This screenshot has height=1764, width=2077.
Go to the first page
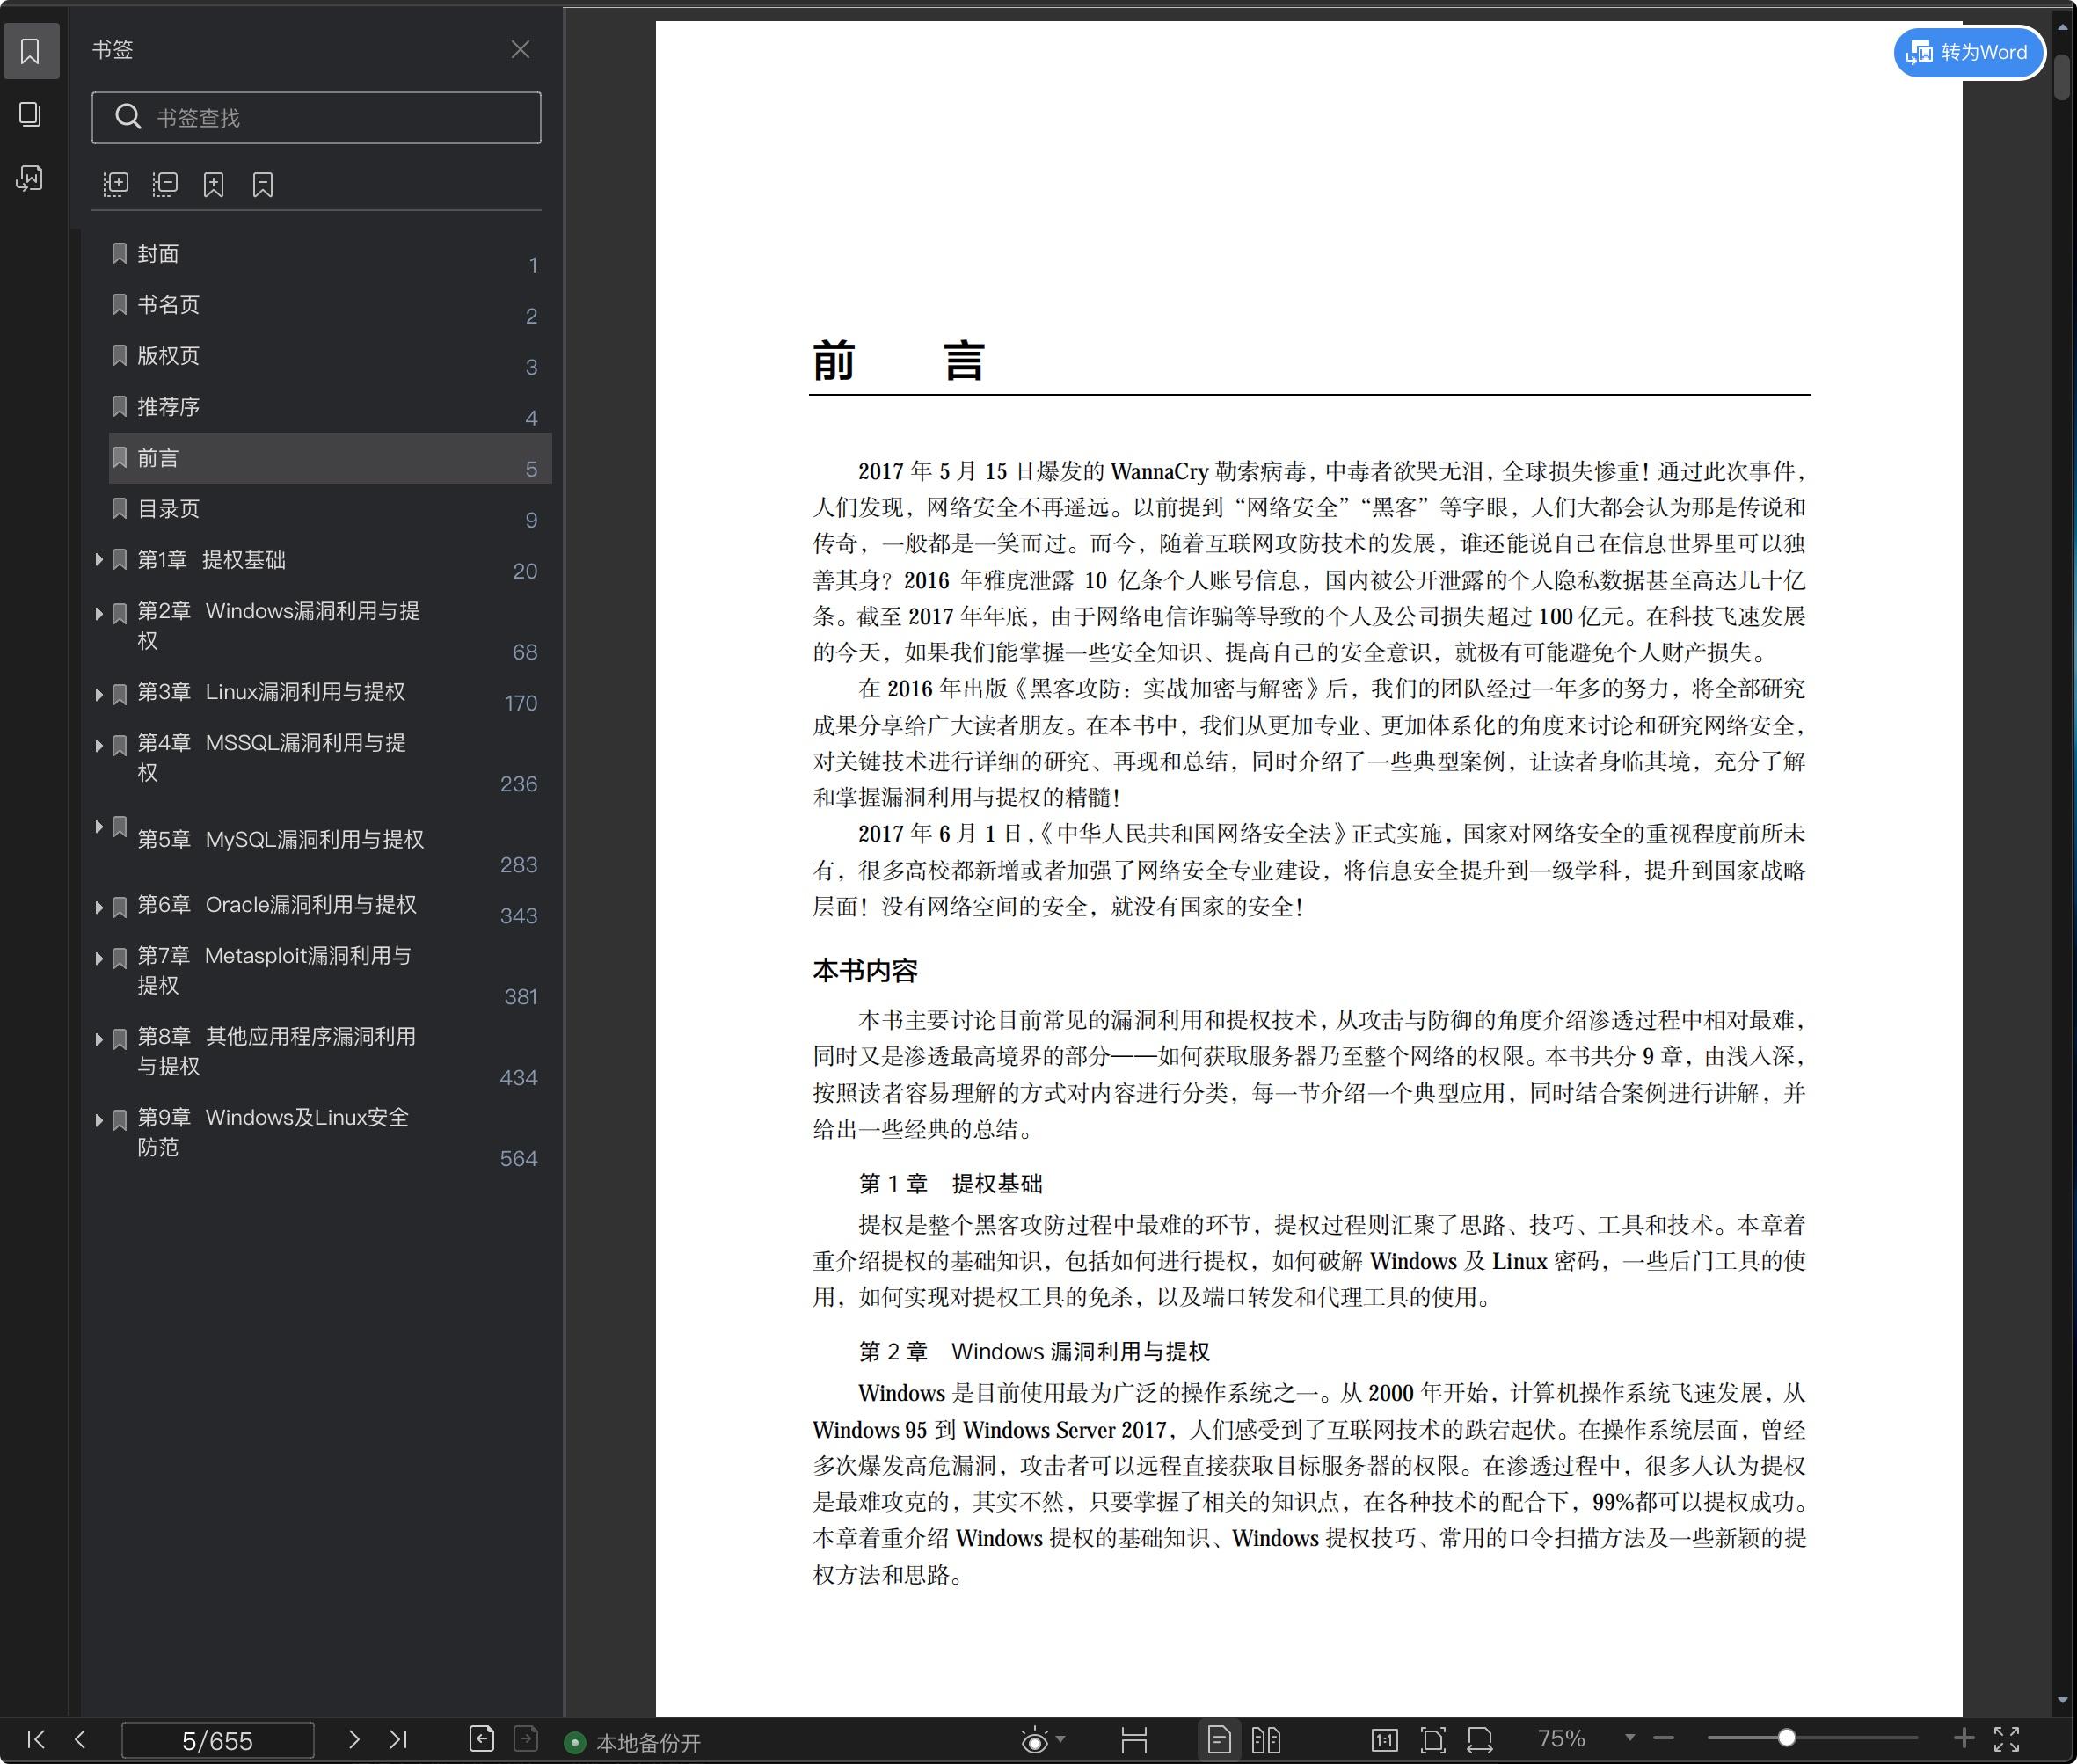tap(36, 1740)
